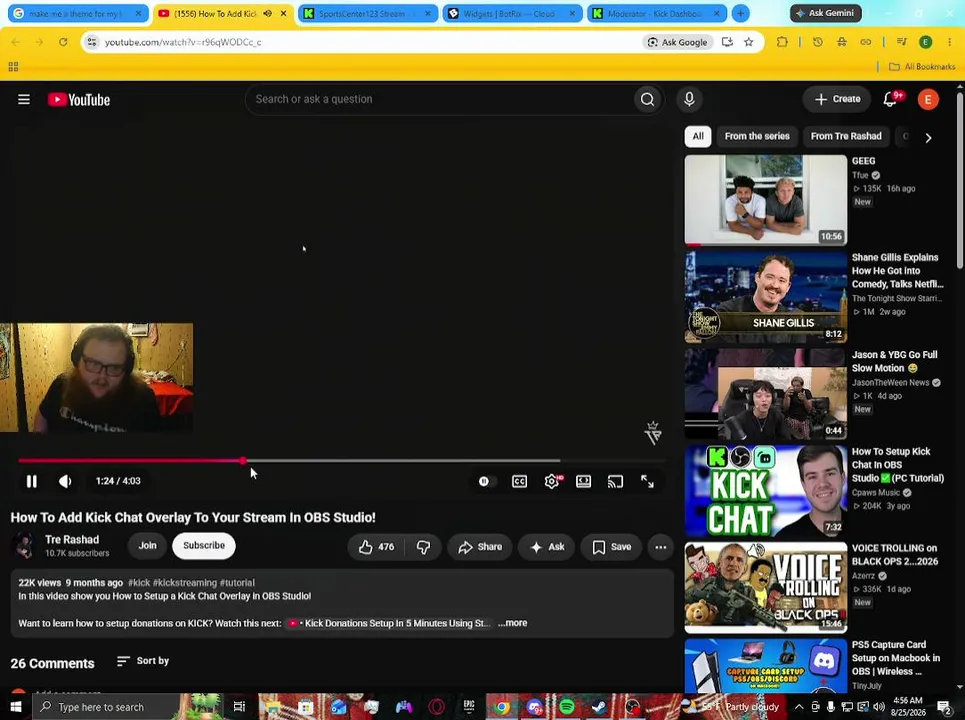Toggle the autoplay switch in the player
Screen dimensions: 965x720
pyautogui.click(x=485, y=481)
